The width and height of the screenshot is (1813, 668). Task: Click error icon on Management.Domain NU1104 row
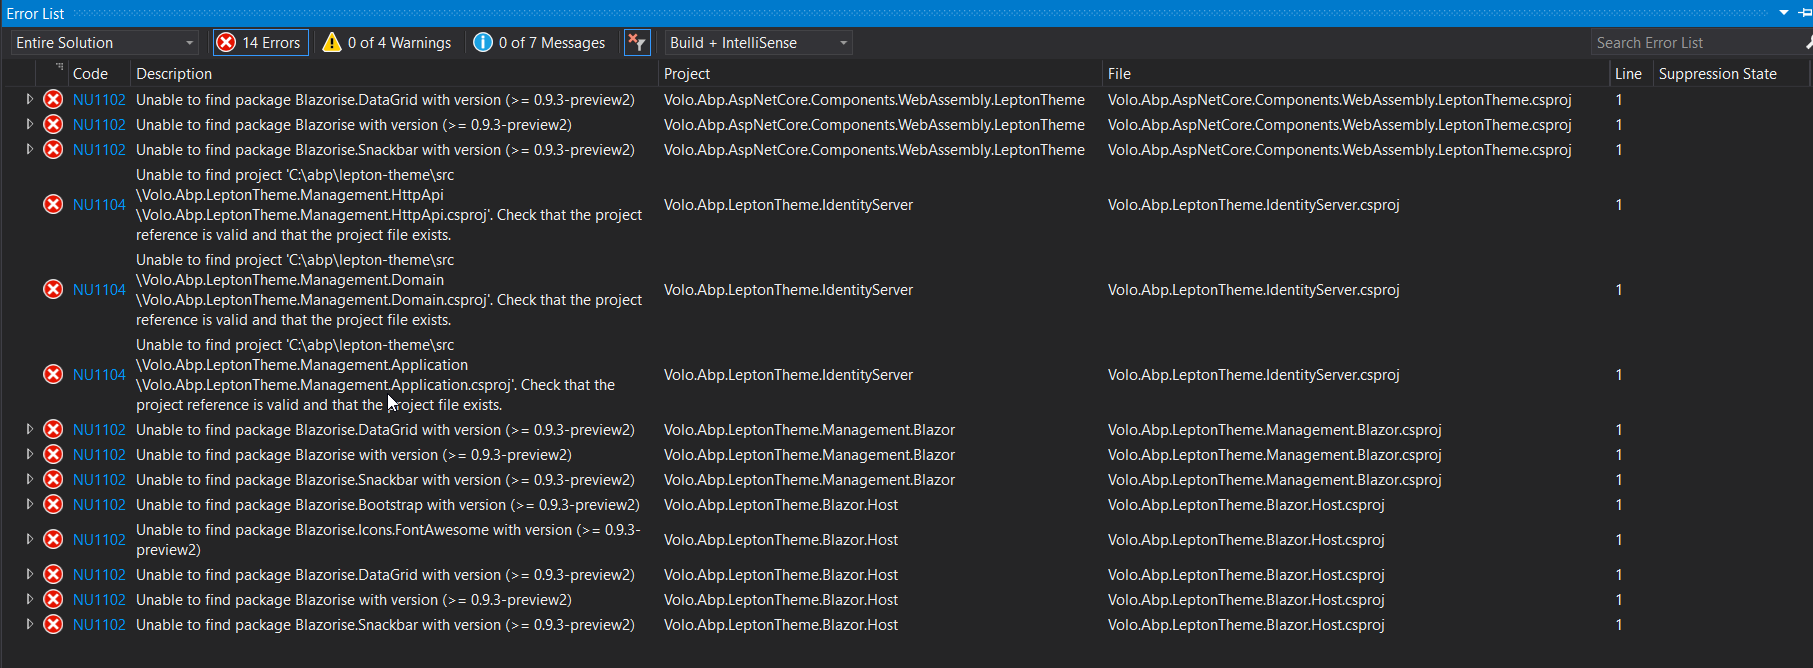click(53, 290)
